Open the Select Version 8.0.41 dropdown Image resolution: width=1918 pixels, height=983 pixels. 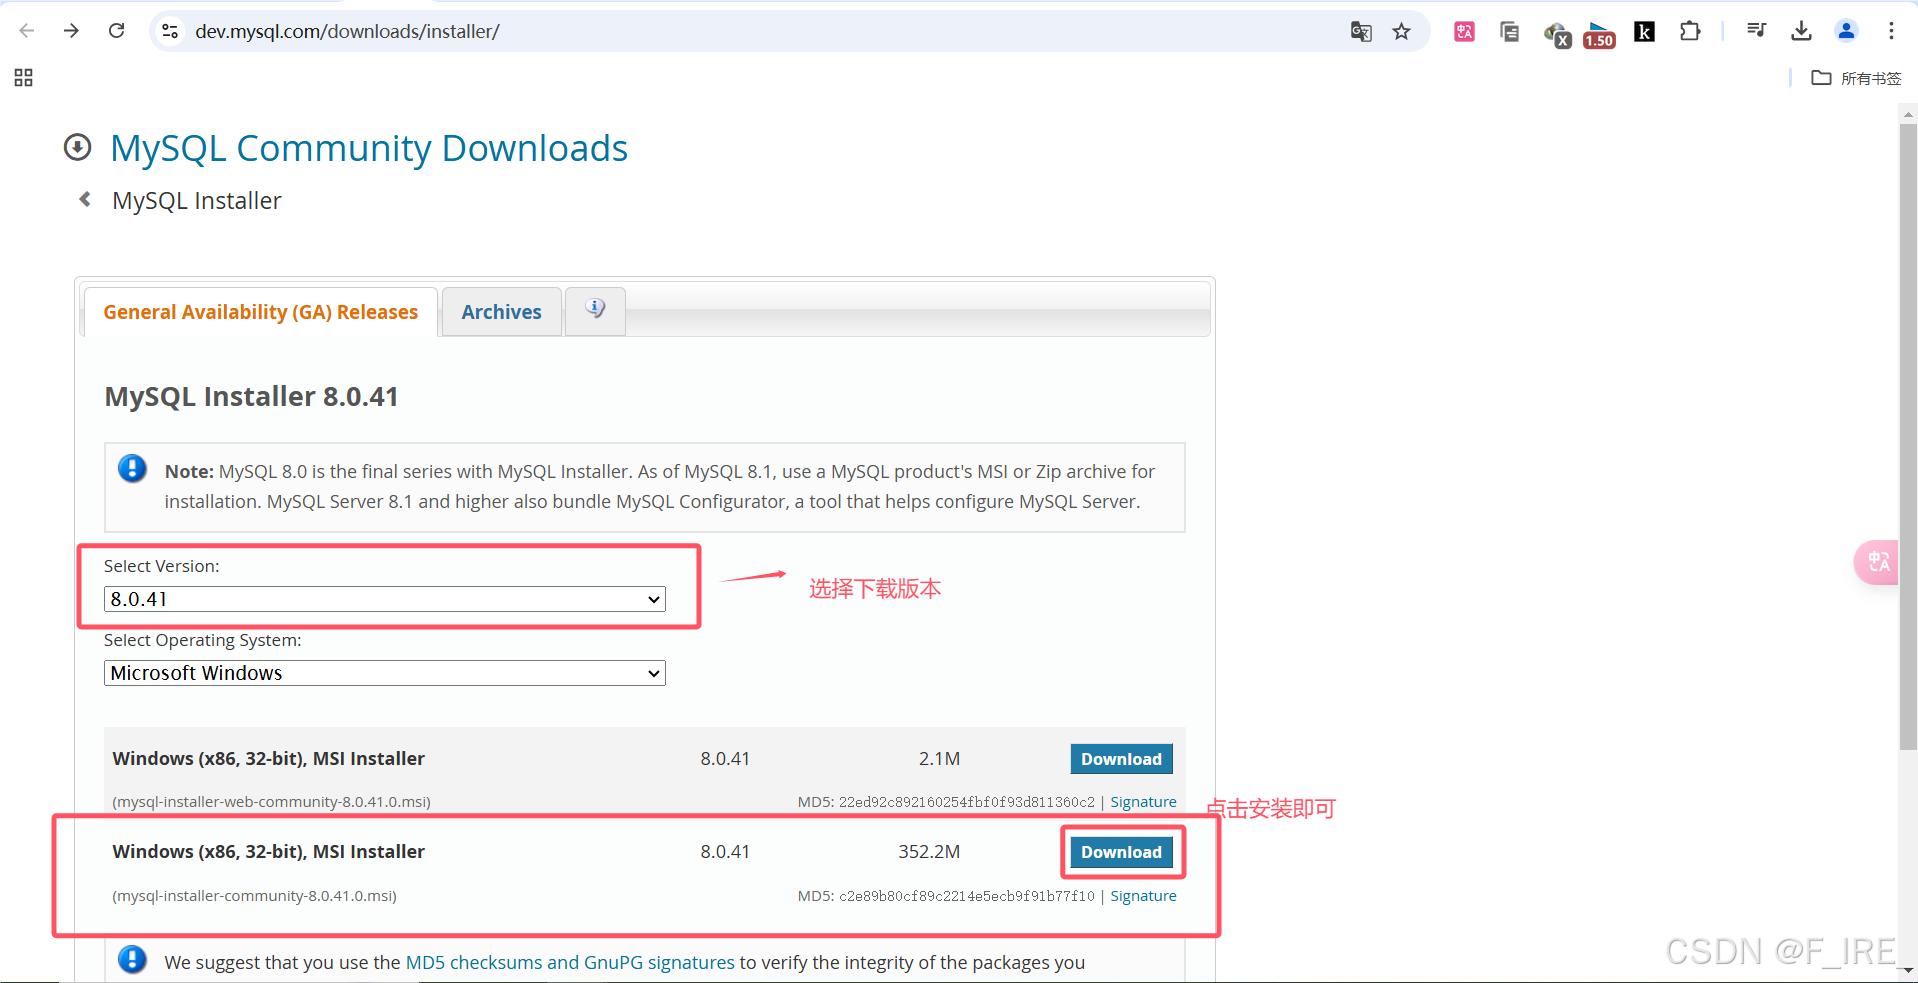coord(385,599)
